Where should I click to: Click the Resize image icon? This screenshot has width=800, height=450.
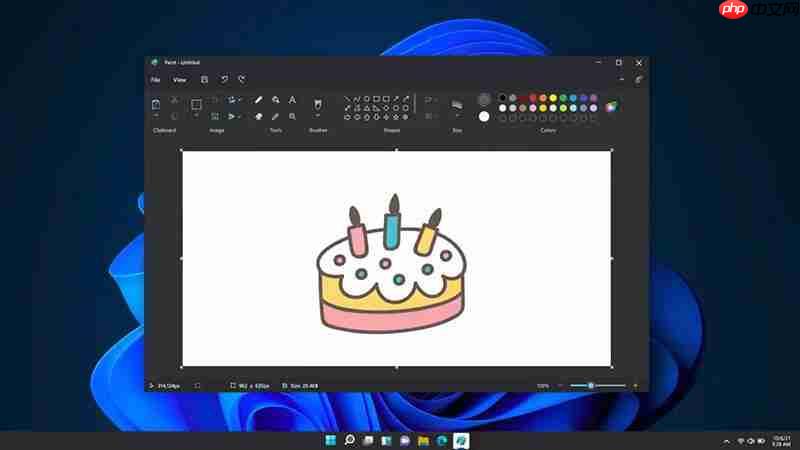pyautogui.click(x=215, y=117)
